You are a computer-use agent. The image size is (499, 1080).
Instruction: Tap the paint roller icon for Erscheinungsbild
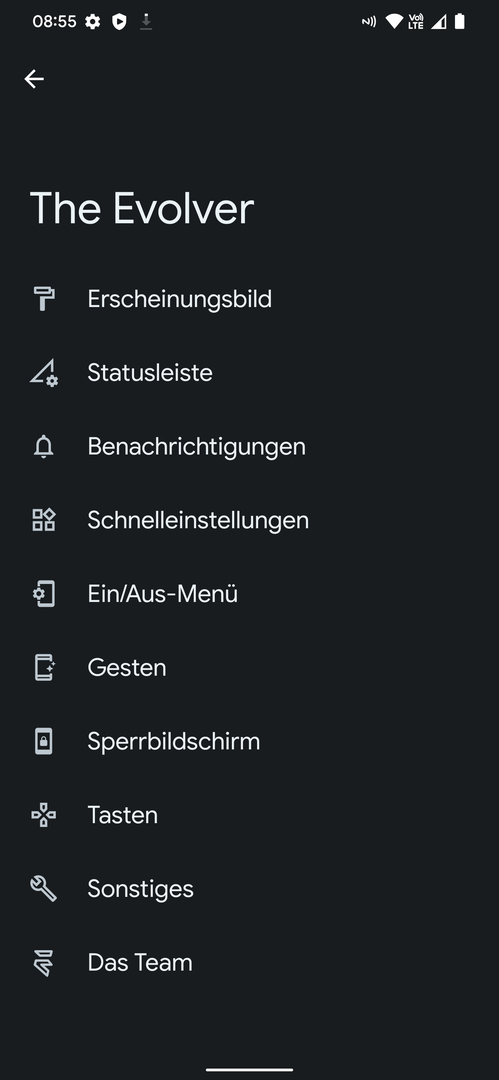[x=44, y=299]
